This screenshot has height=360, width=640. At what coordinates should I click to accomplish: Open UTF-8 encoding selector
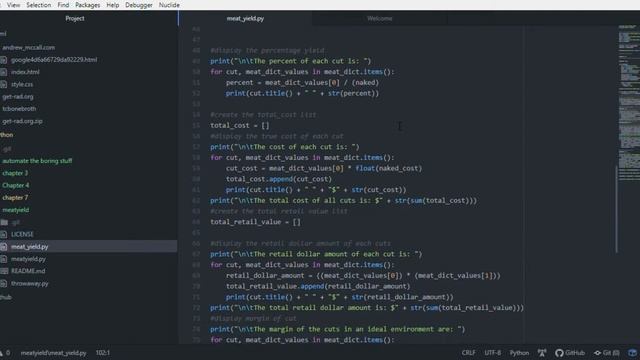pos(492,353)
